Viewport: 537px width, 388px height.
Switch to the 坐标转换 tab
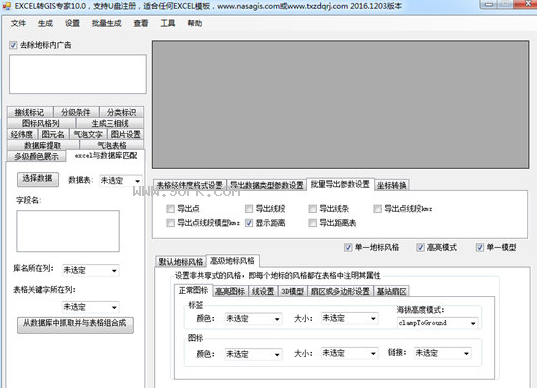392,185
